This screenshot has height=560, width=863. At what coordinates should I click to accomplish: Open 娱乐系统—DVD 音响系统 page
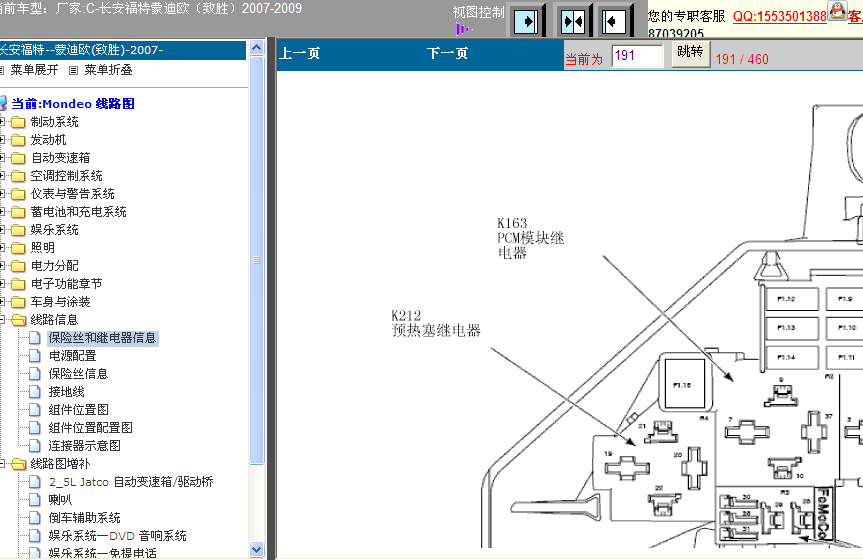(117, 536)
